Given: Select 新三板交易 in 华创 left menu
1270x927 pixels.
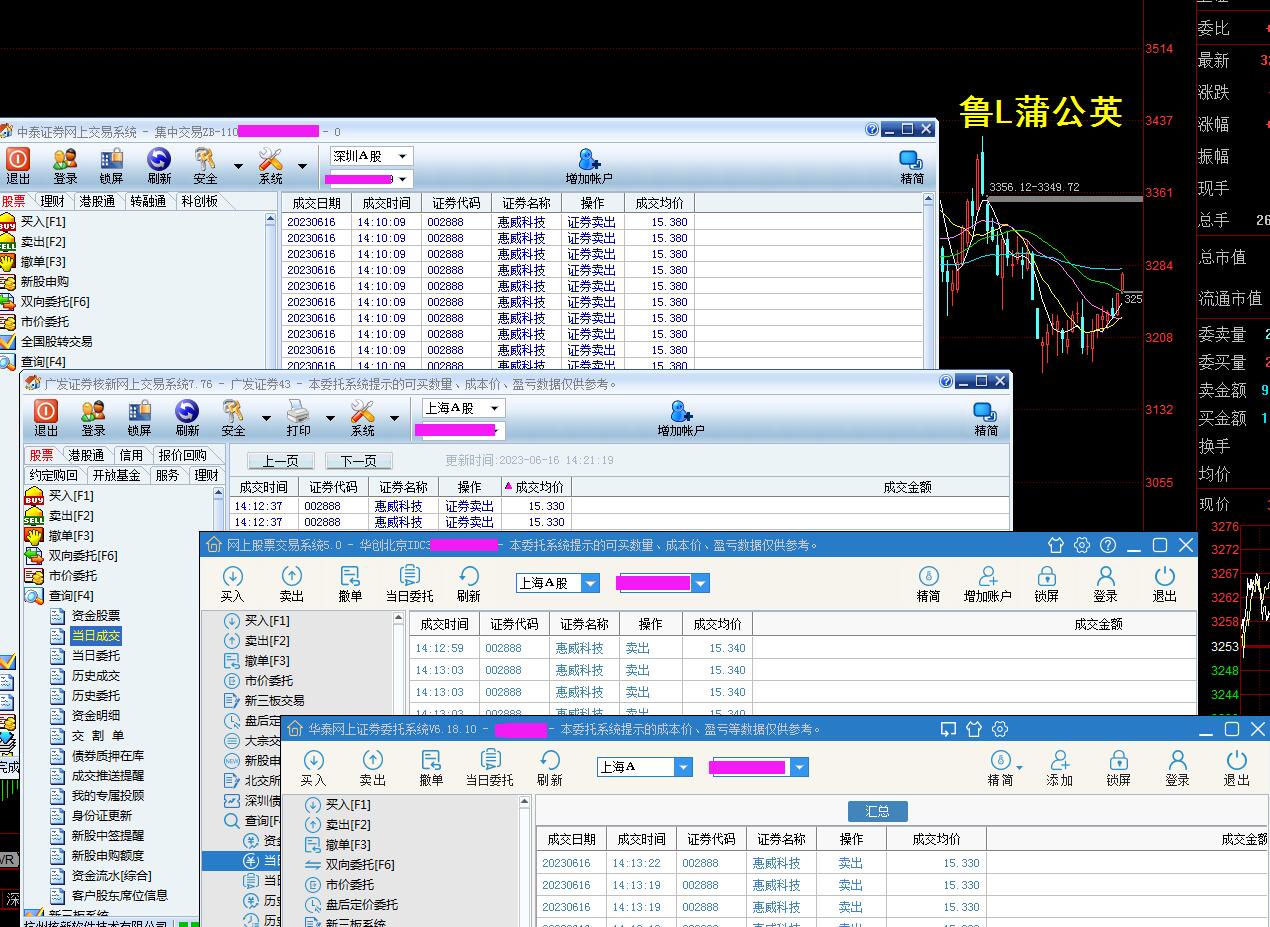Looking at the screenshot, I should [274, 700].
